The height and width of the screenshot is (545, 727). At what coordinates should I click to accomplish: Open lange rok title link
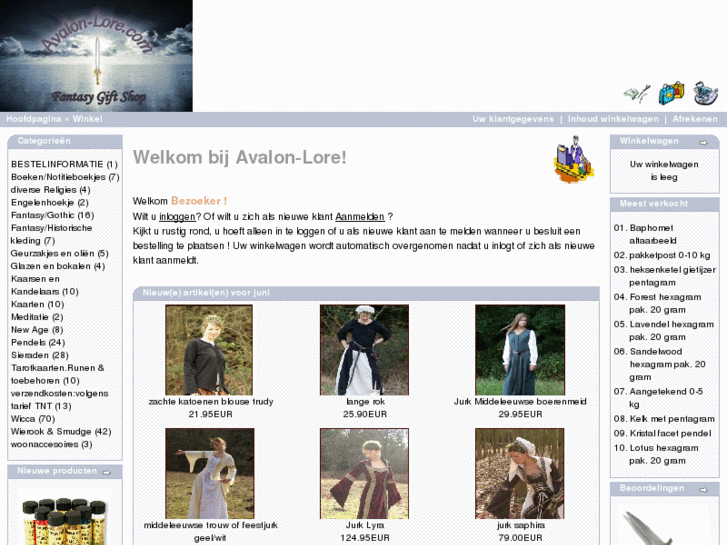365,402
